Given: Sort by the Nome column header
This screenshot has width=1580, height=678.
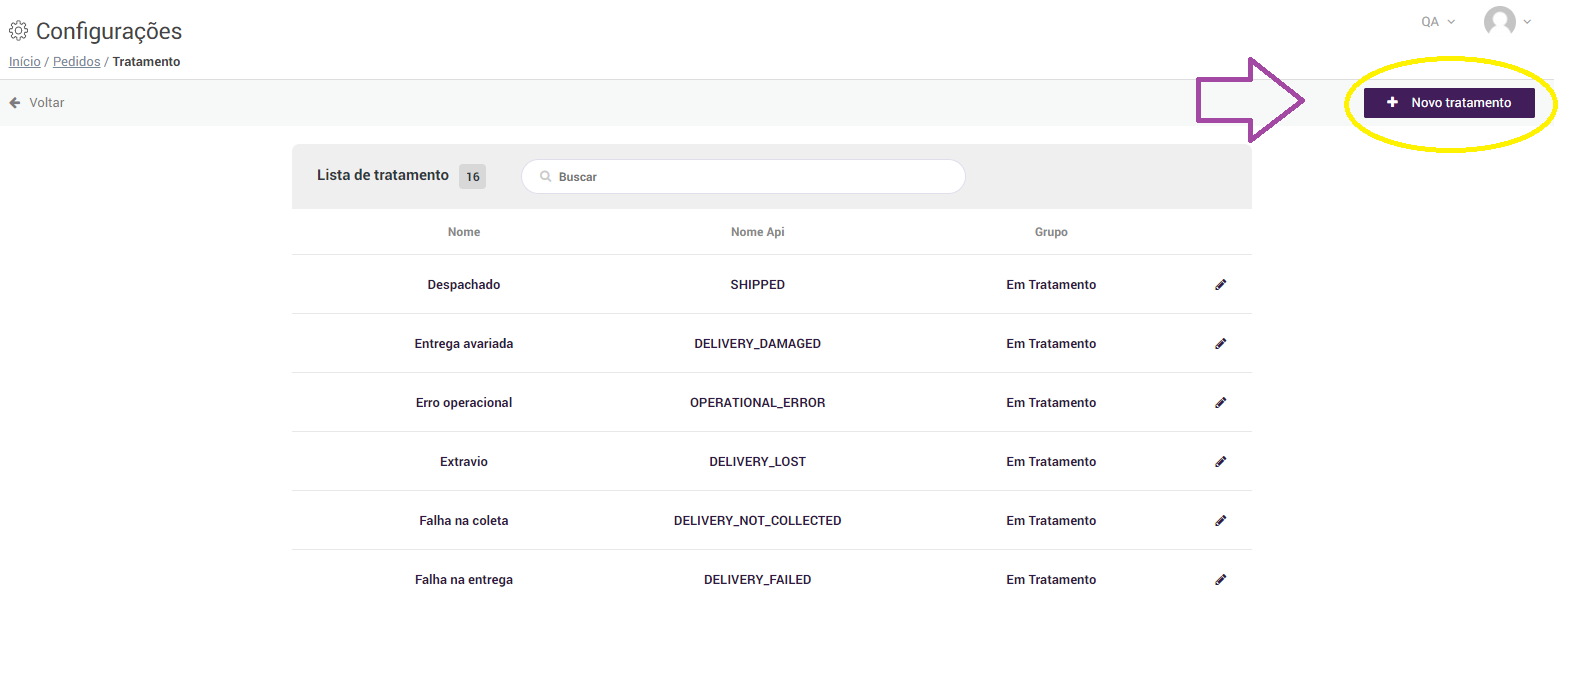Looking at the screenshot, I should point(464,232).
